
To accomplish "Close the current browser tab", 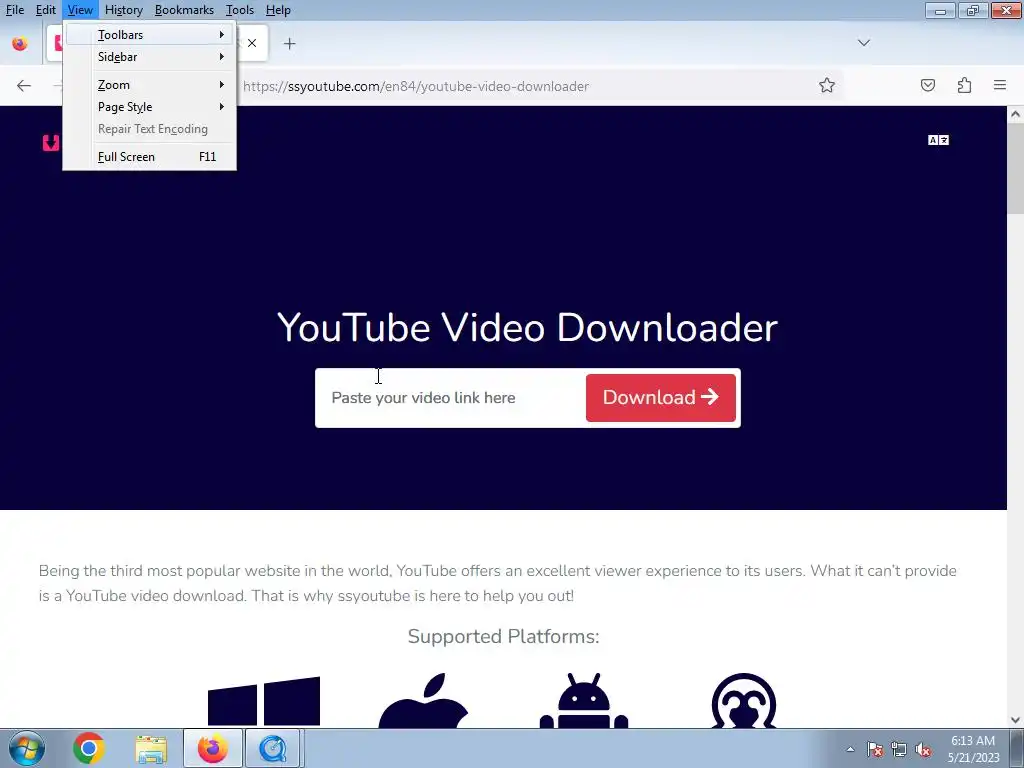I will click(x=251, y=44).
